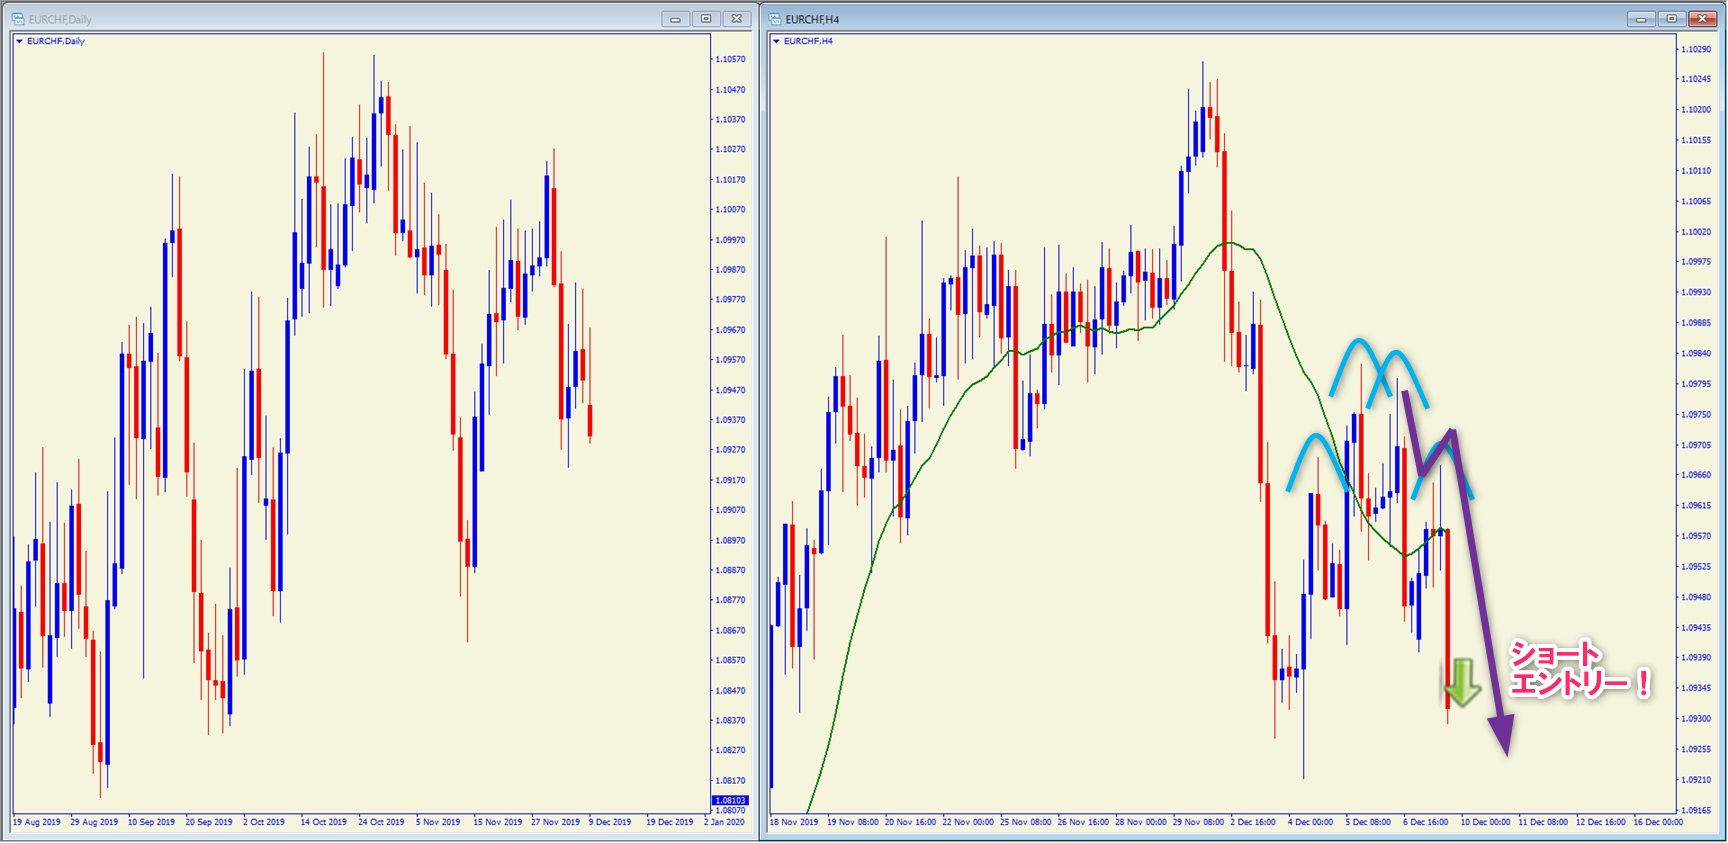Viewport: 1728px width, 843px height.
Task: Expand the triangle beside the EURCHF,Daily chart label
Action: coord(19,41)
